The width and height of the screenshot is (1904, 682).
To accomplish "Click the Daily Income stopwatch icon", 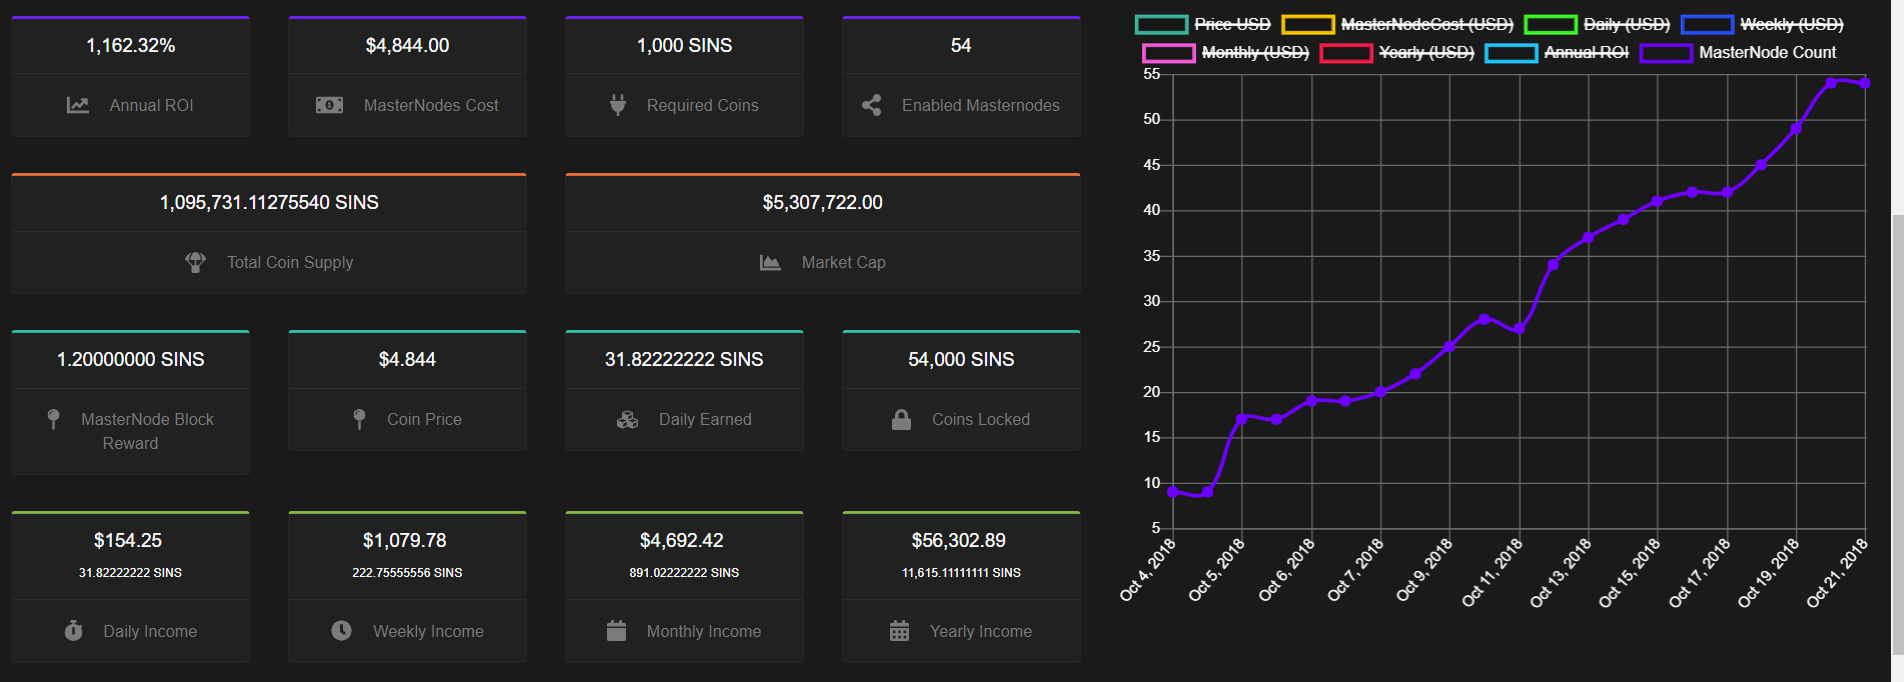I will [x=74, y=631].
